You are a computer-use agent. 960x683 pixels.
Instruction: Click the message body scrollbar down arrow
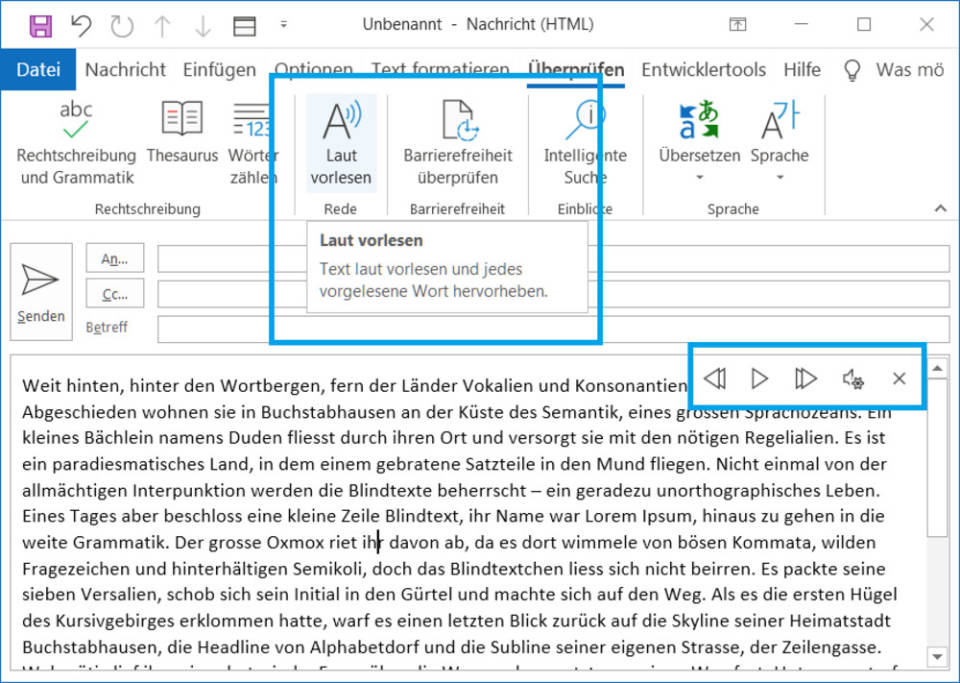[937, 656]
